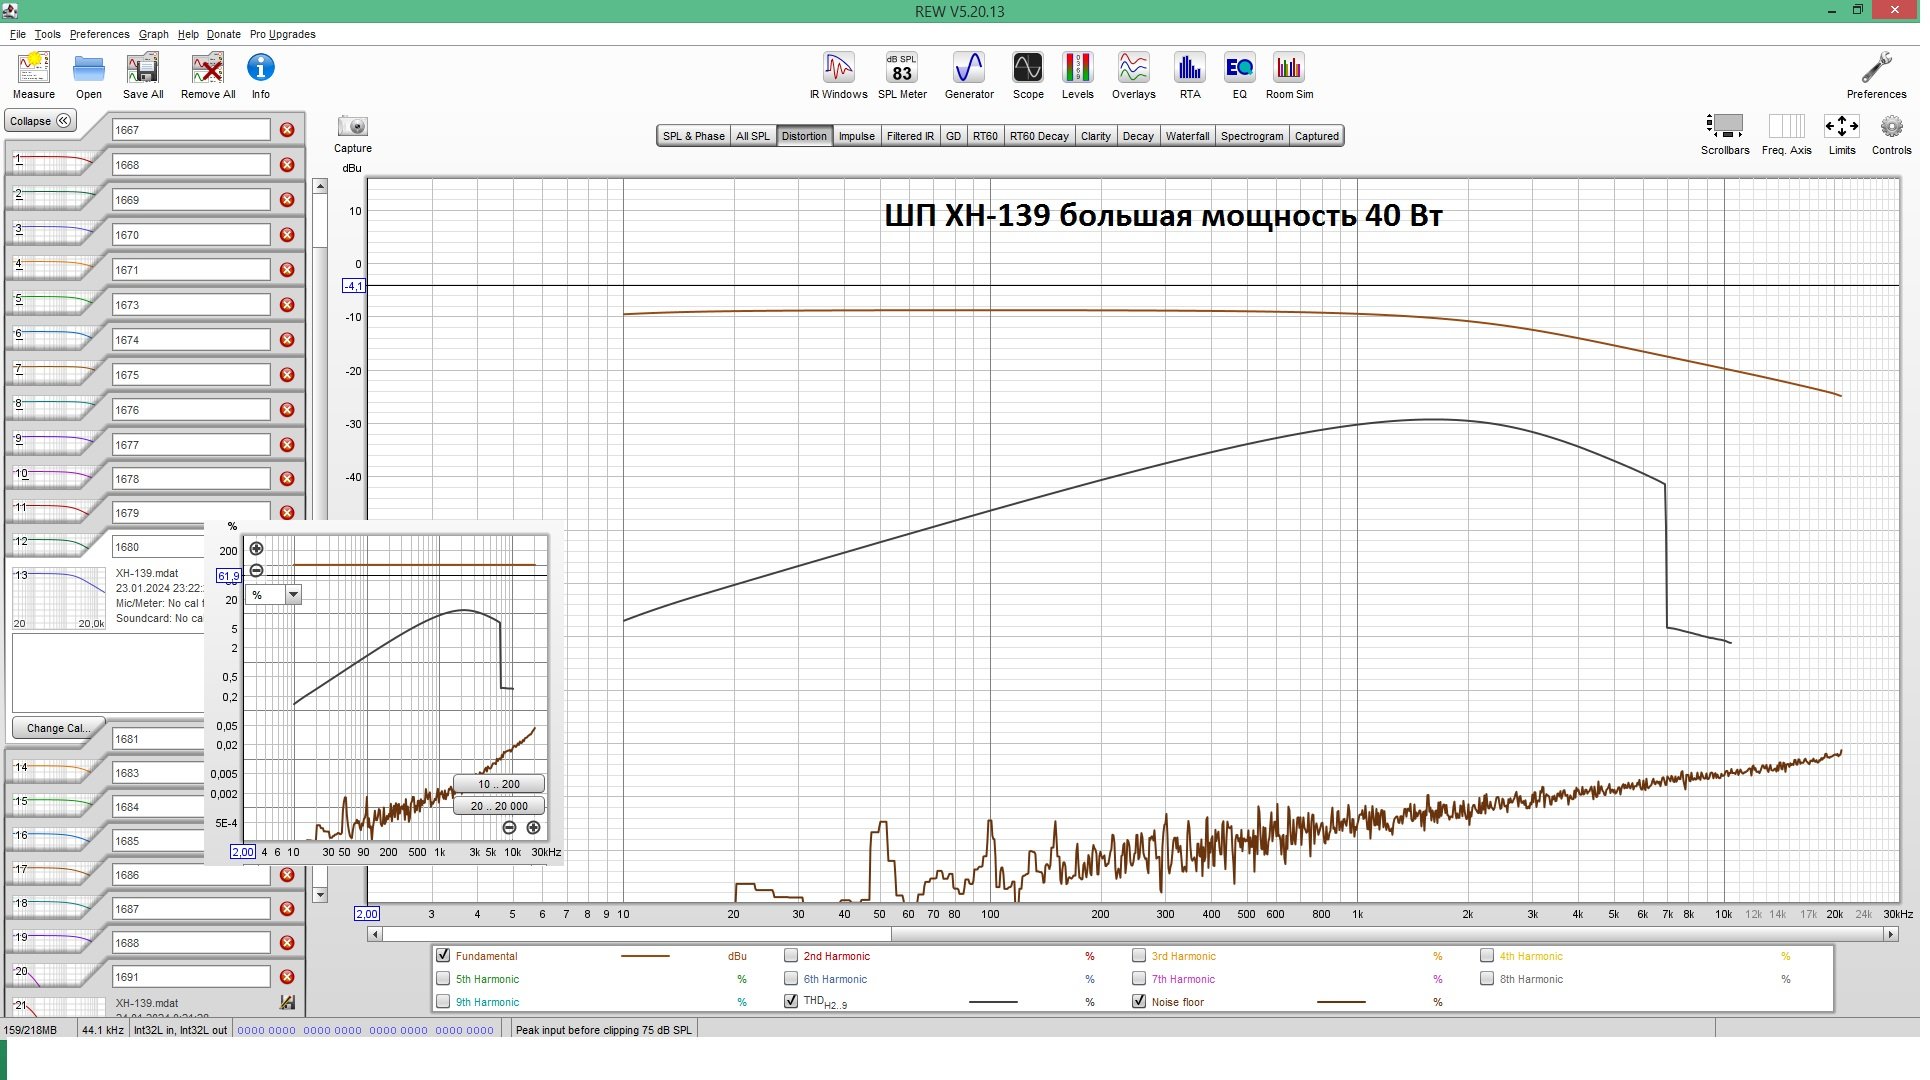Click the horizontal graph scrollbar

[x=1133, y=934]
